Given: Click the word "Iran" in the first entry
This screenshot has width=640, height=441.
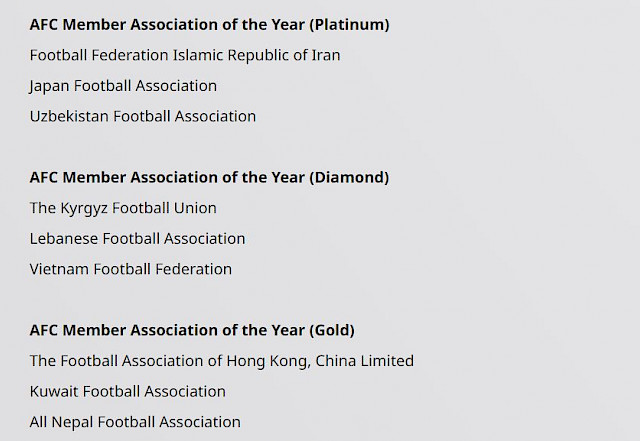Looking at the screenshot, I should coord(326,55).
